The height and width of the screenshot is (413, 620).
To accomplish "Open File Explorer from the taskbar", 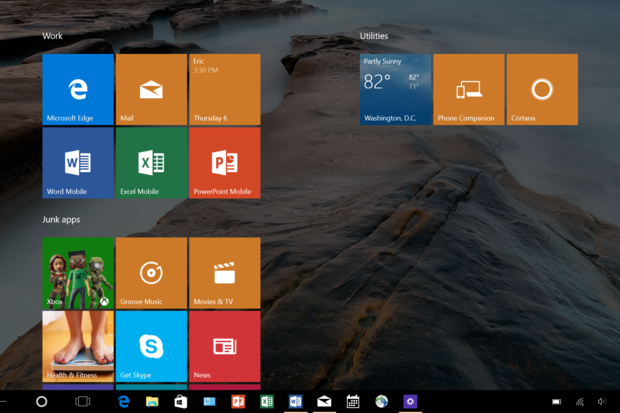I will tap(152, 402).
